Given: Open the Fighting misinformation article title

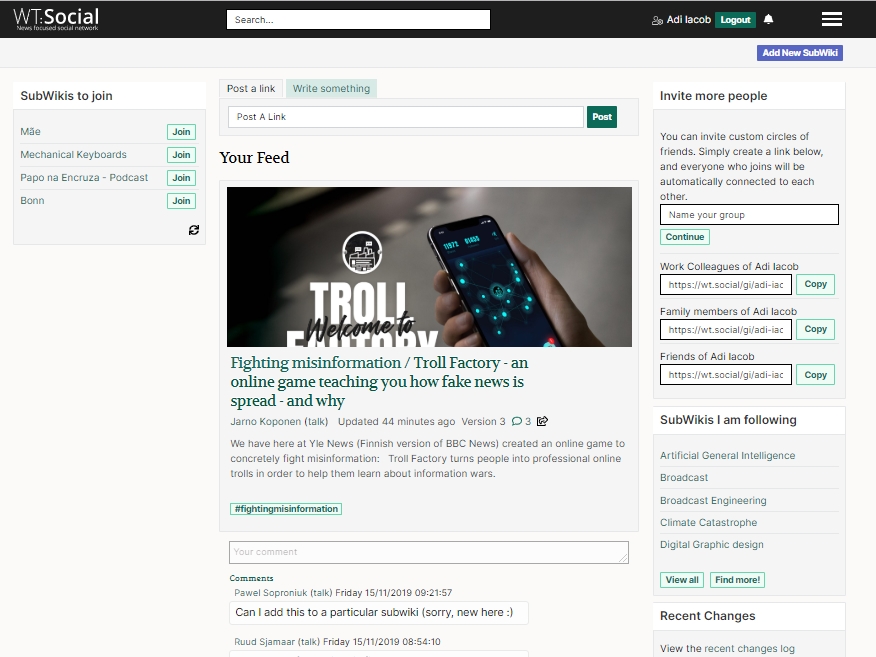Looking at the screenshot, I should click(x=379, y=382).
